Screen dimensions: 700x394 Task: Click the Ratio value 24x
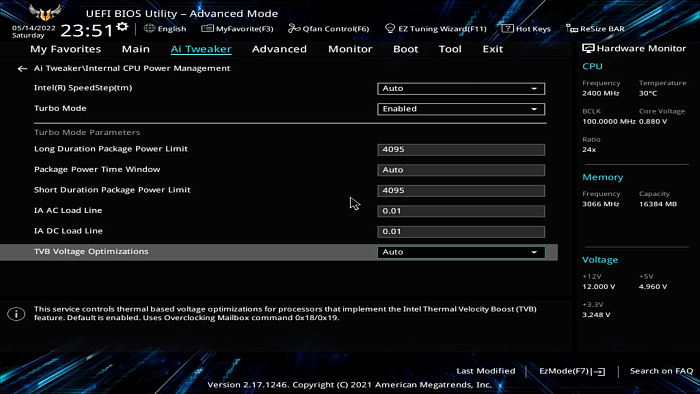pyautogui.click(x=589, y=149)
